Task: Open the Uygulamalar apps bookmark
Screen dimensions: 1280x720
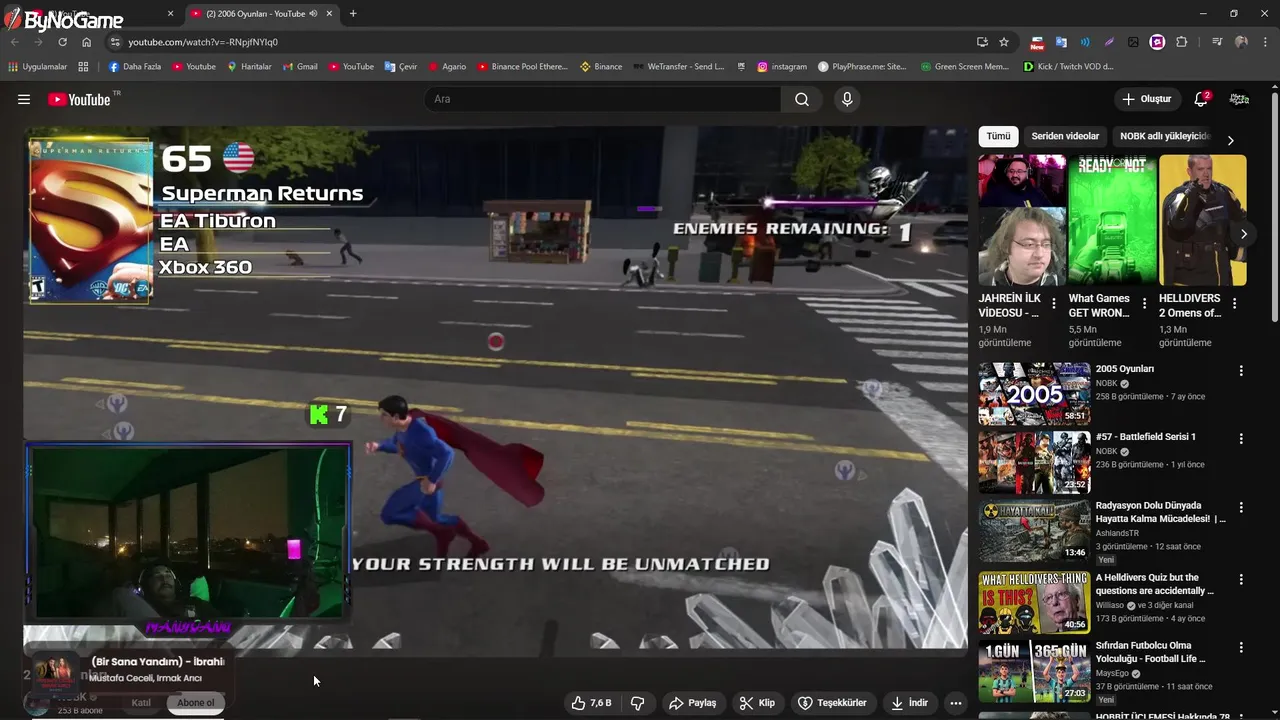Action: coord(37,67)
